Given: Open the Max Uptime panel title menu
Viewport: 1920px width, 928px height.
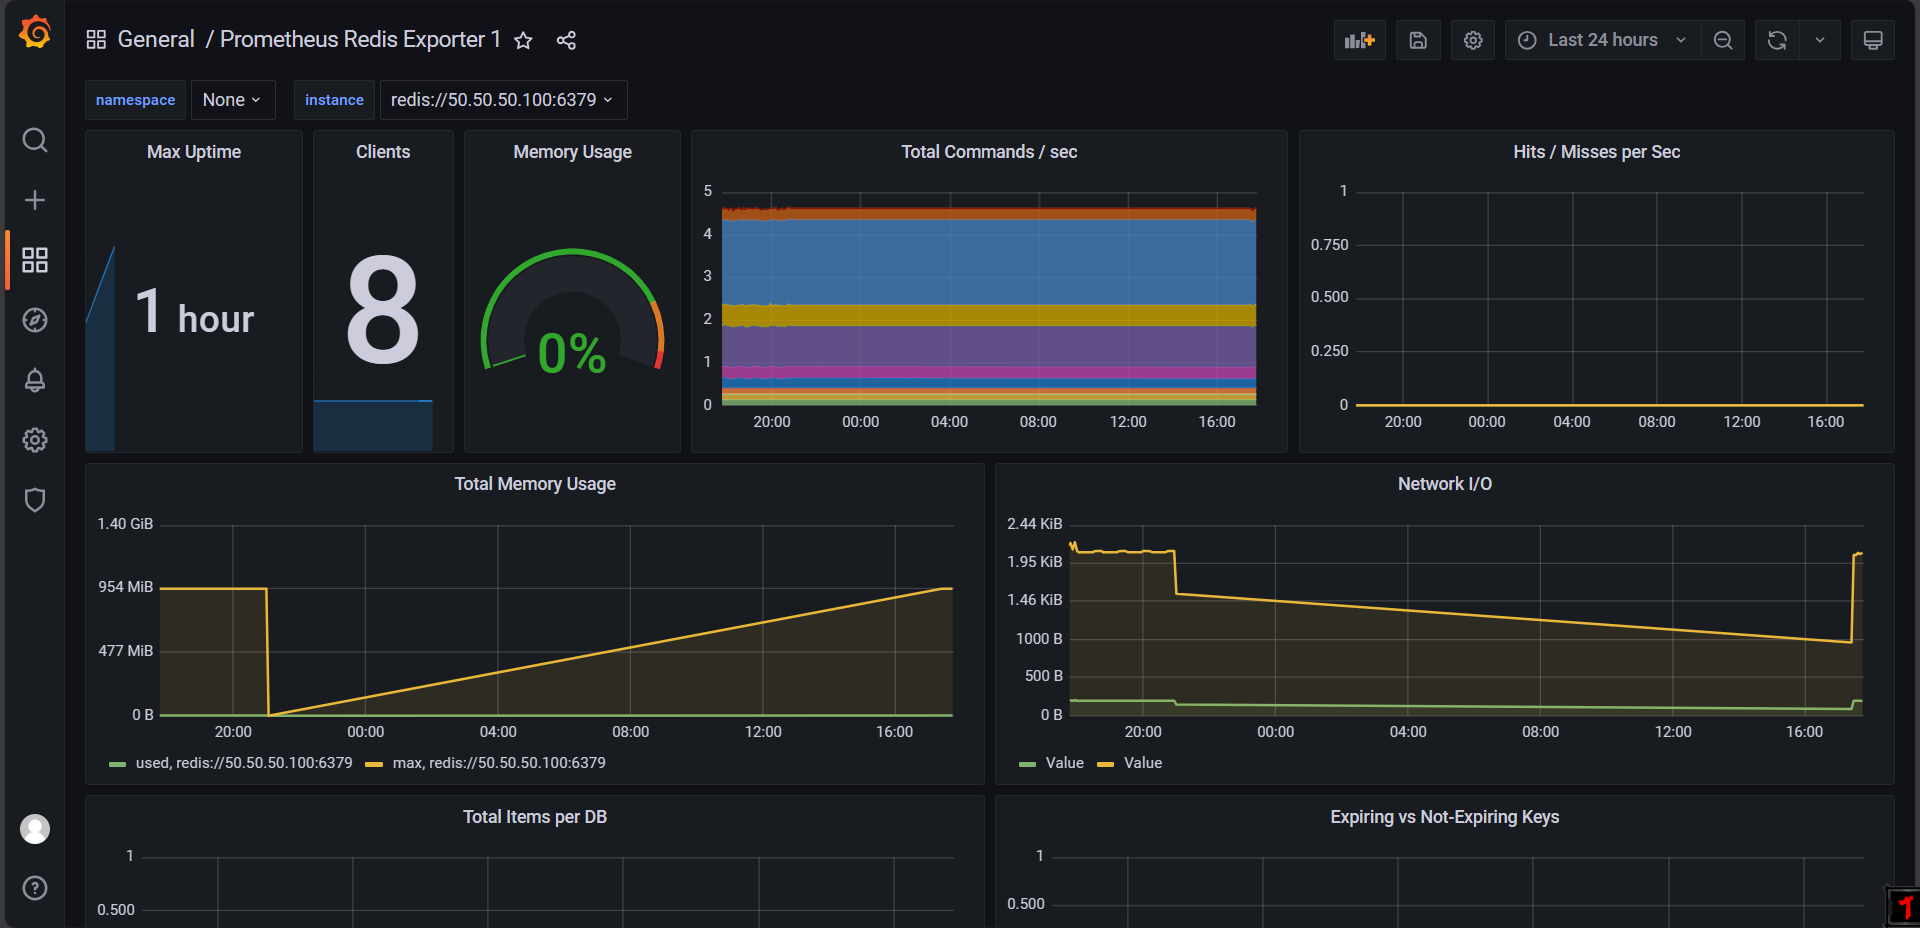Looking at the screenshot, I should click(x=194, y=152).
